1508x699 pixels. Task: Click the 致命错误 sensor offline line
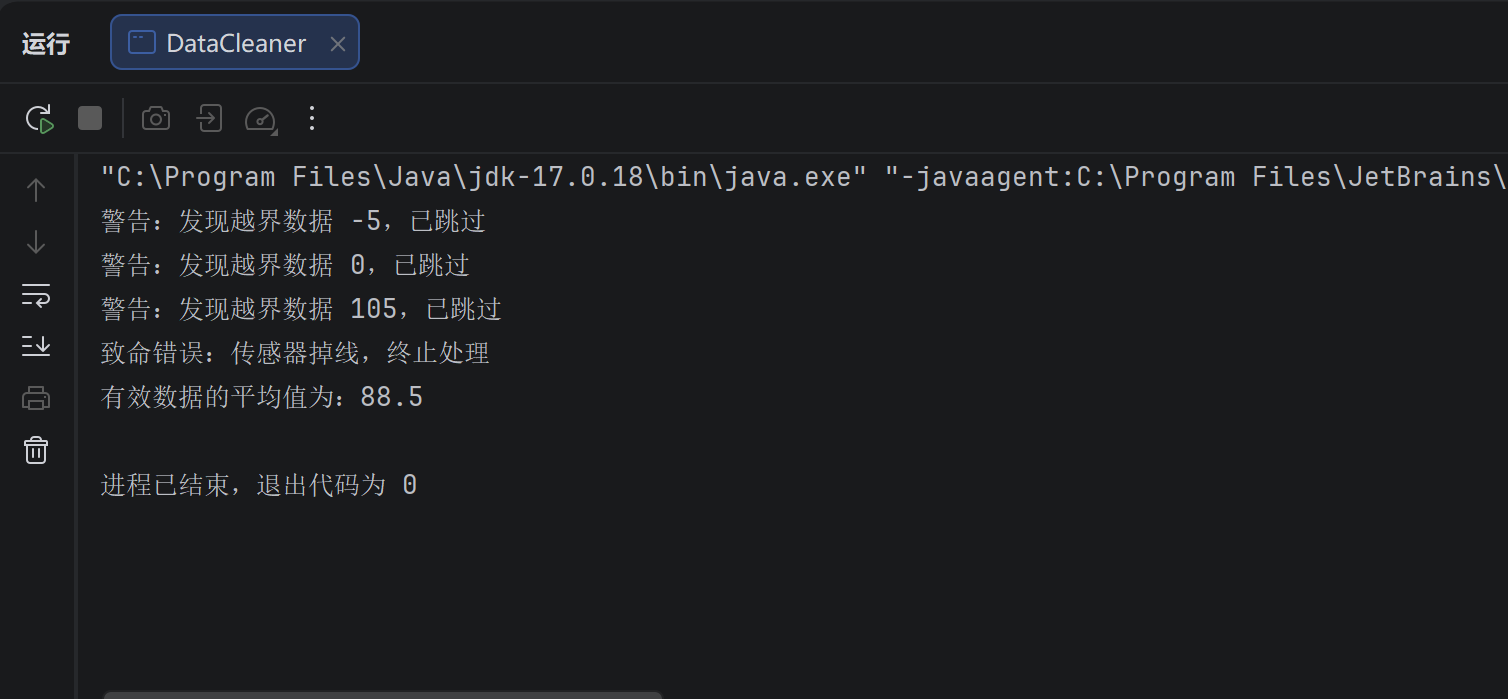pyautogui.click(x=295, y=354)
